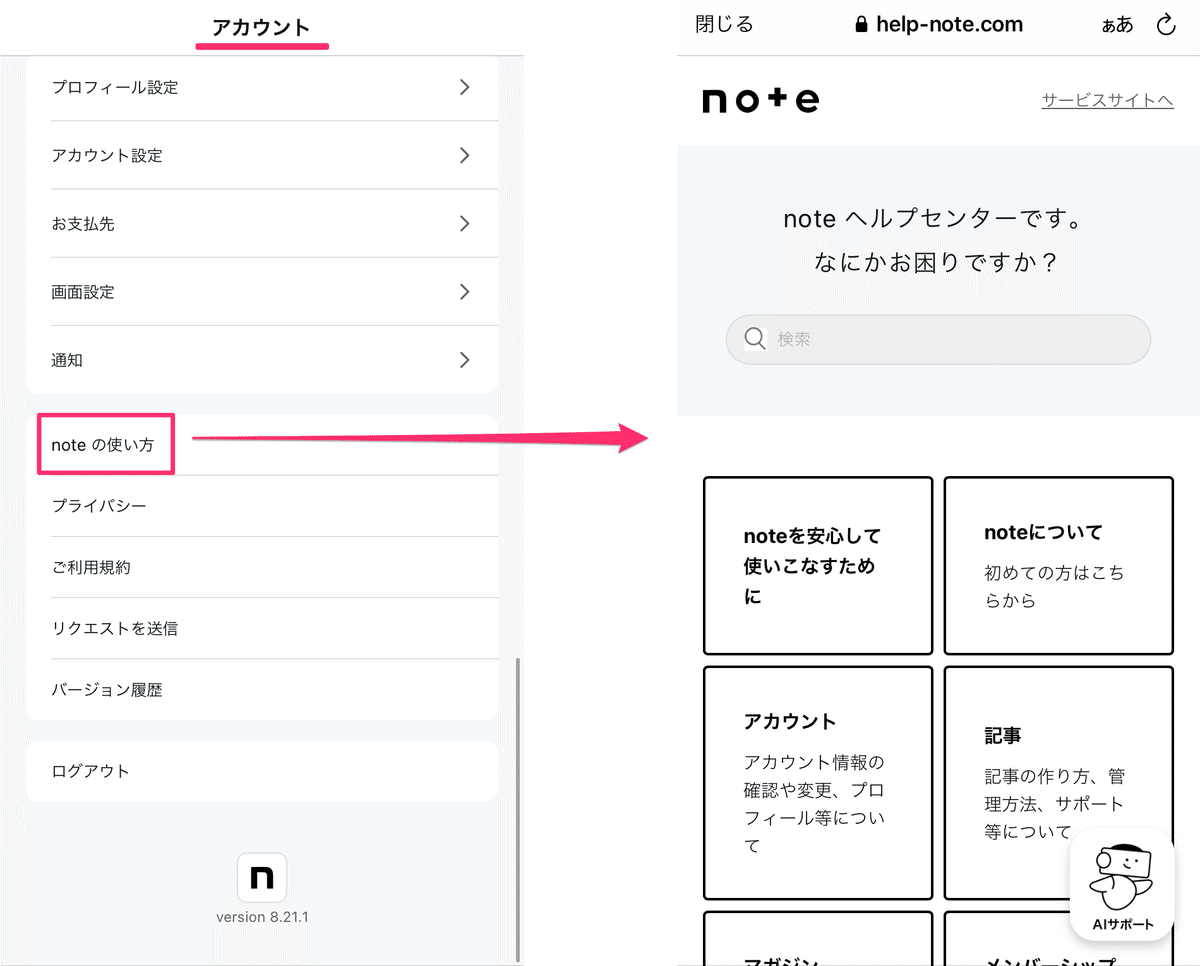Screen dimensions: 1200x966
Task: Open サービスサイトへ link
Action: coord(1107,100)
